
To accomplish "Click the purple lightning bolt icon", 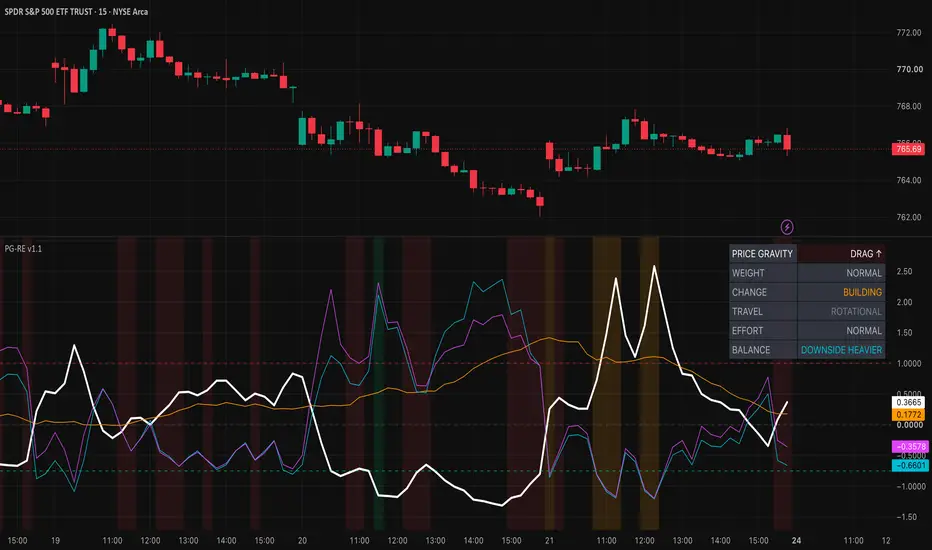I will tap(786, 227).
